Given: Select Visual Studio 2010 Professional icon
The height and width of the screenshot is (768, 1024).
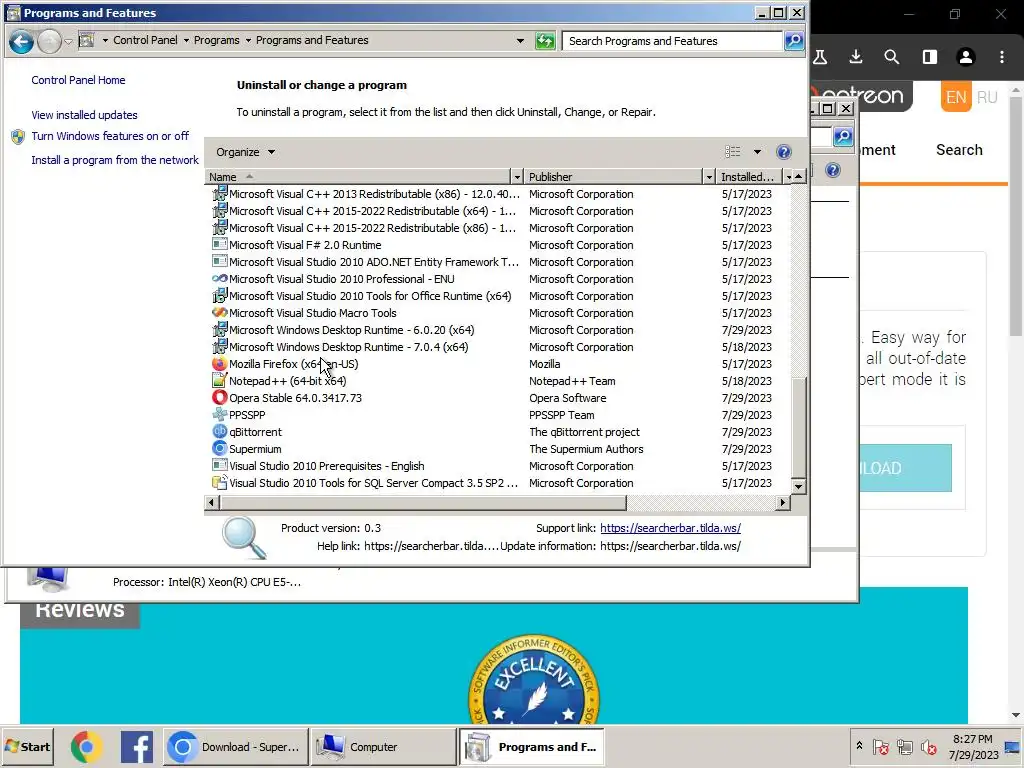Looking at the screenshot, I should coord(219,279).
